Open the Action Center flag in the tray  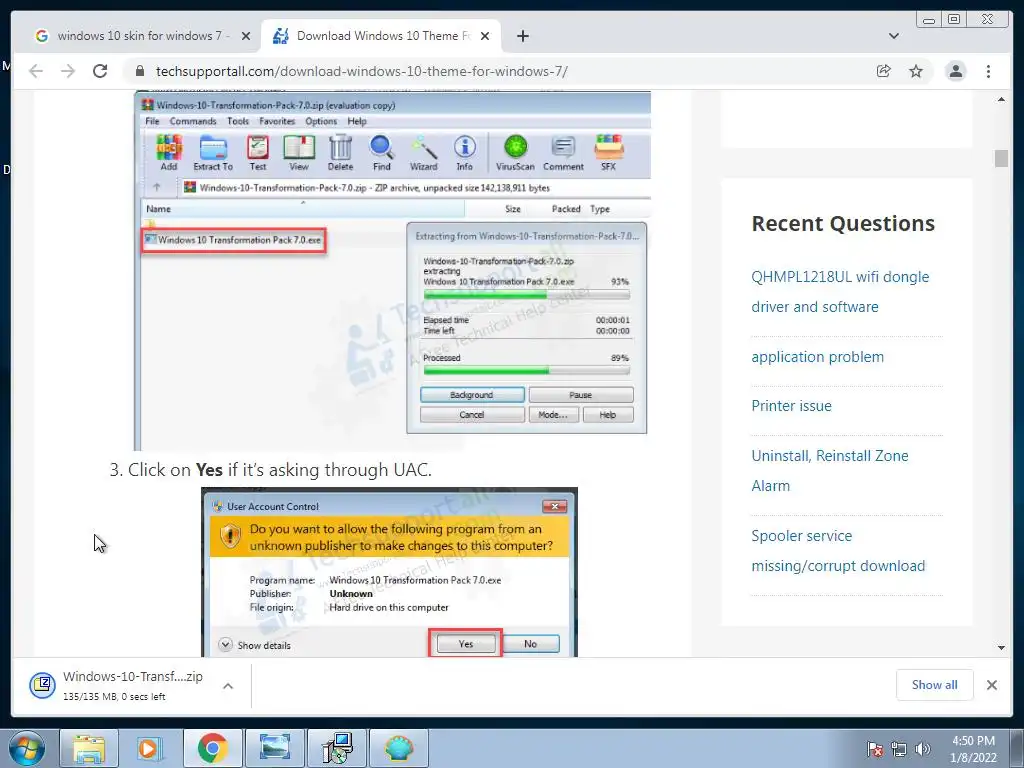coord(874,749)
